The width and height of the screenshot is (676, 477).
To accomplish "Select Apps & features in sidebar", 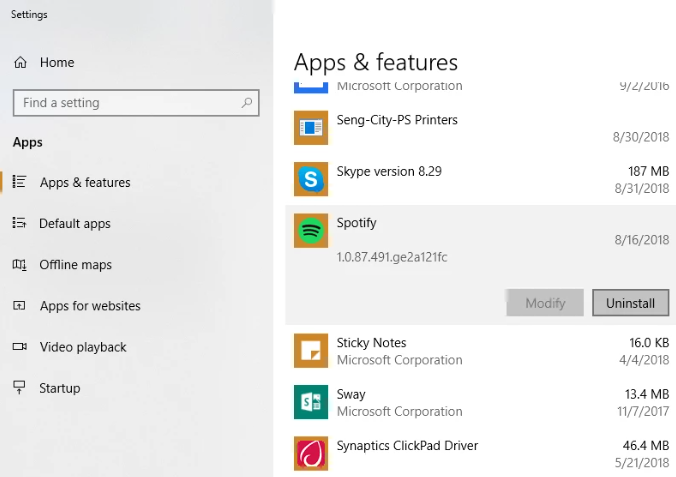I will point(85,182).
